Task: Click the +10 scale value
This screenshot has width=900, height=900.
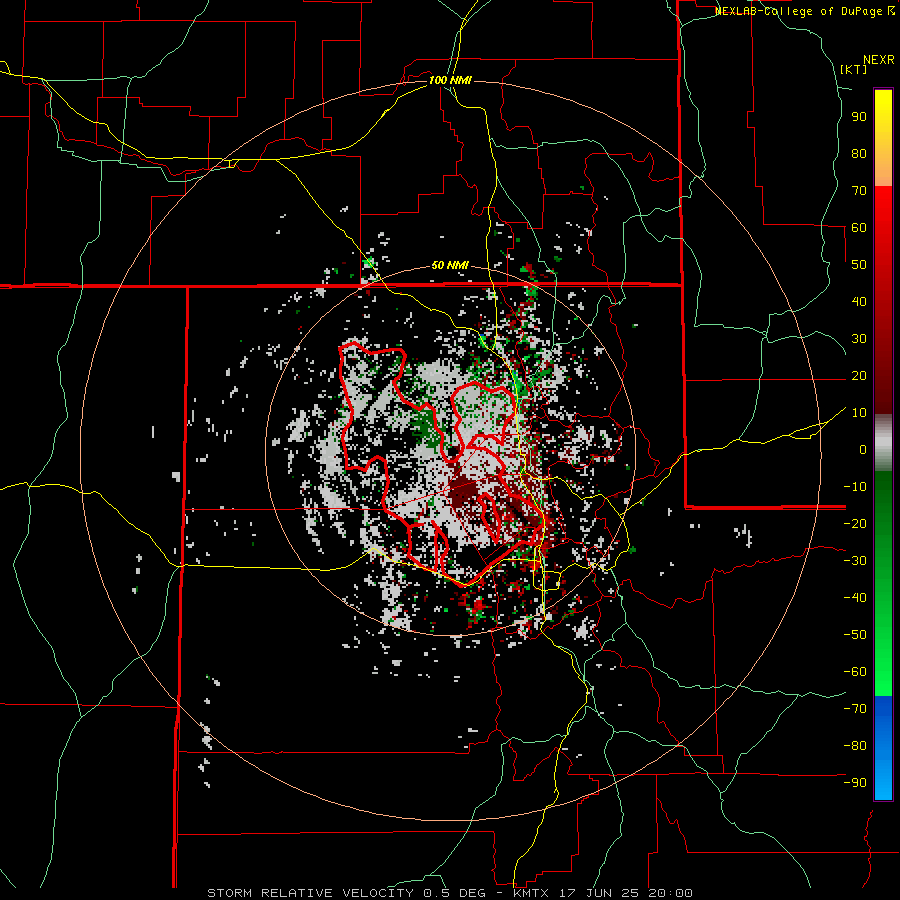Action: pyautogui.click(x=859, y=413)
